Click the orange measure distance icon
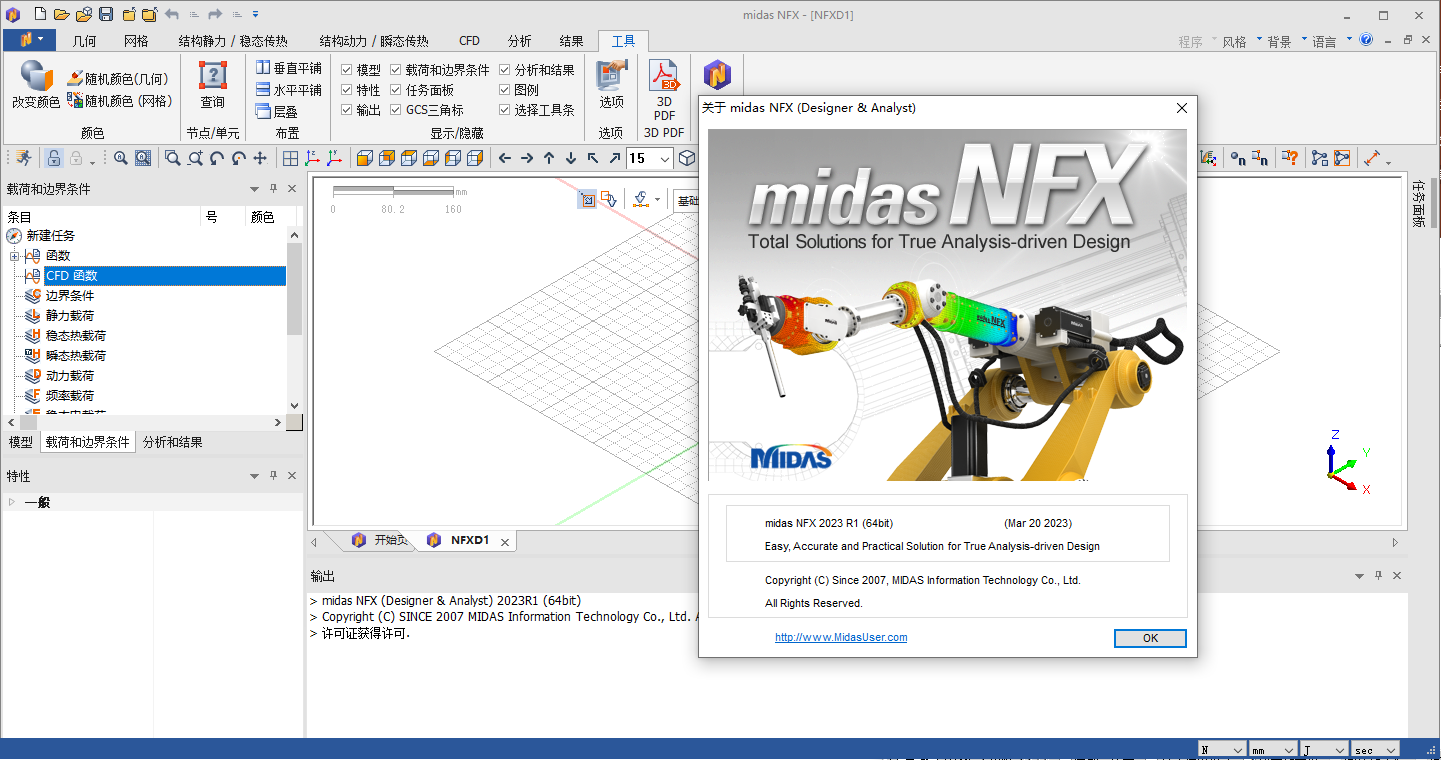Screen dimensions: 1441x760 click(1372, 158)
